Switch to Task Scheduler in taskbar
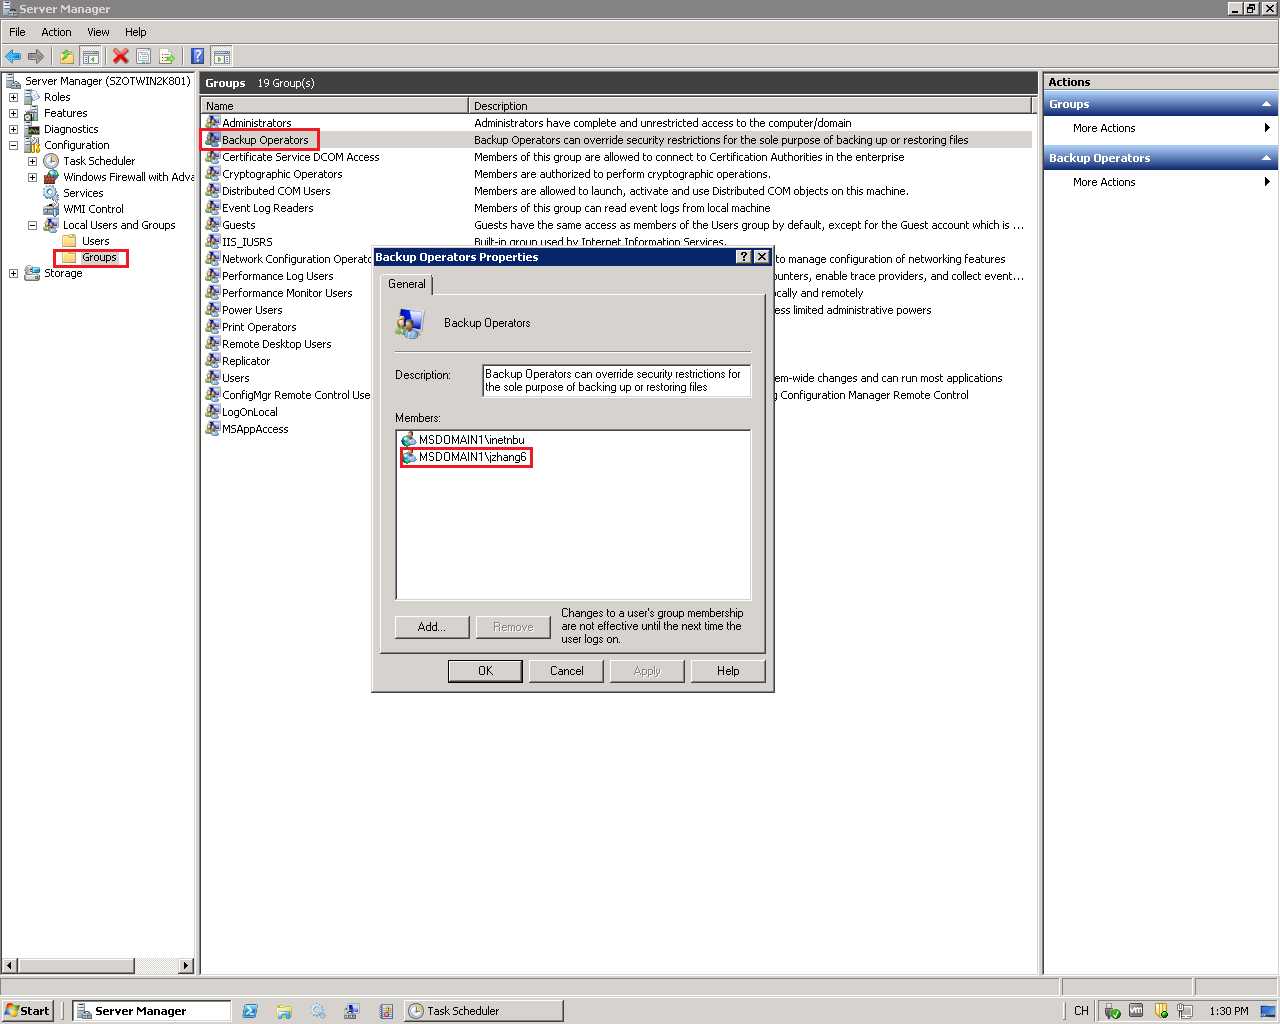 click(x=484, y=1011)
